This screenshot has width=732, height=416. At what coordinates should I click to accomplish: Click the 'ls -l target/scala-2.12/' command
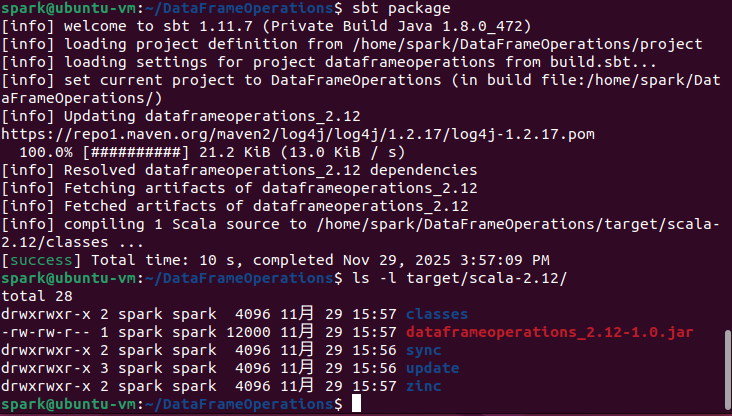460,278
